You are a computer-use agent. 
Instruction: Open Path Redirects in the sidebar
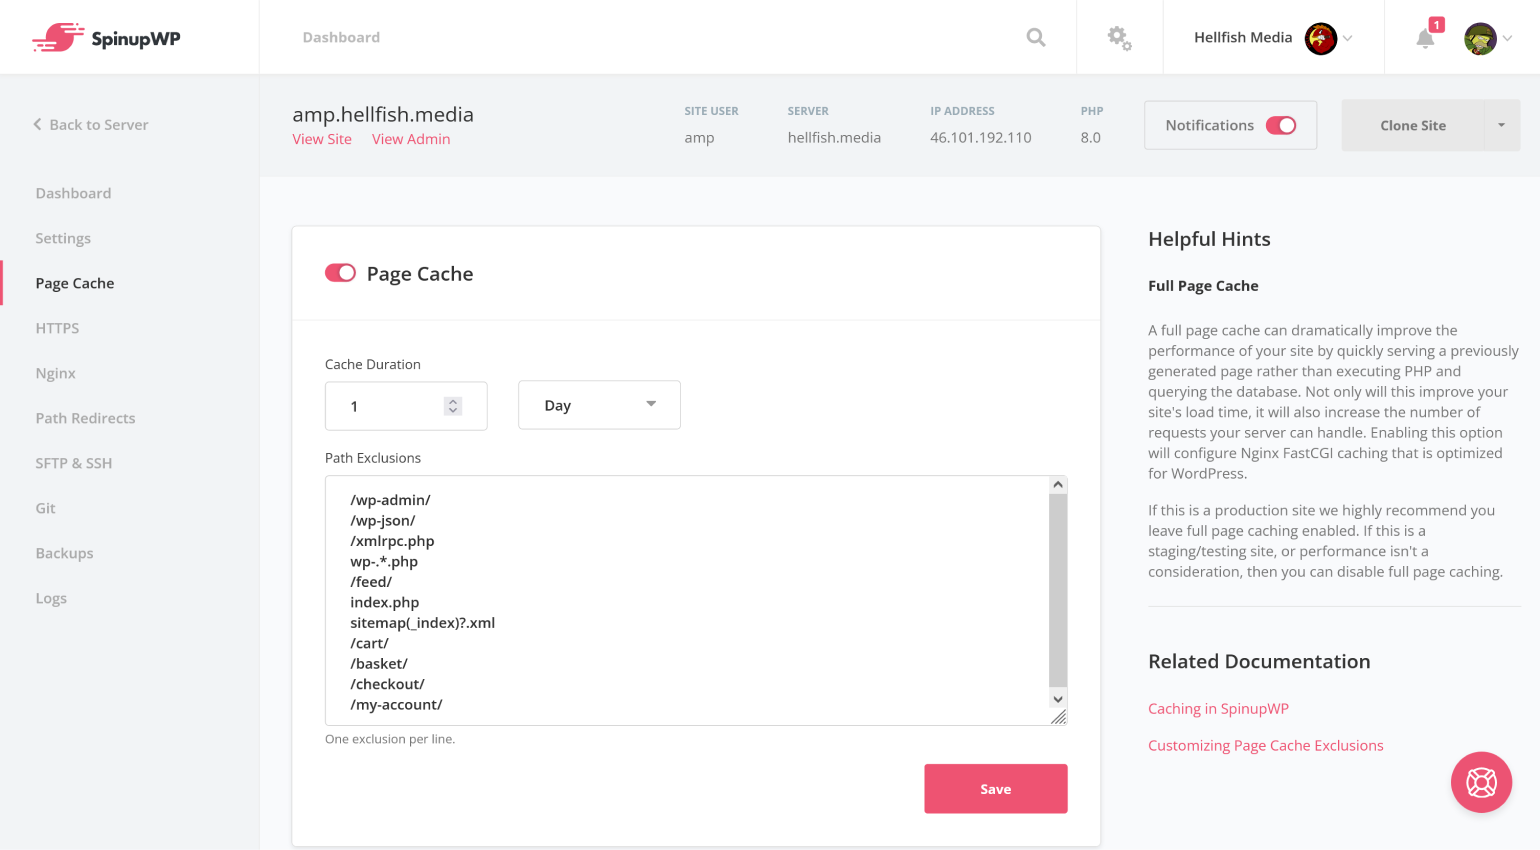(x=85, y=418)
